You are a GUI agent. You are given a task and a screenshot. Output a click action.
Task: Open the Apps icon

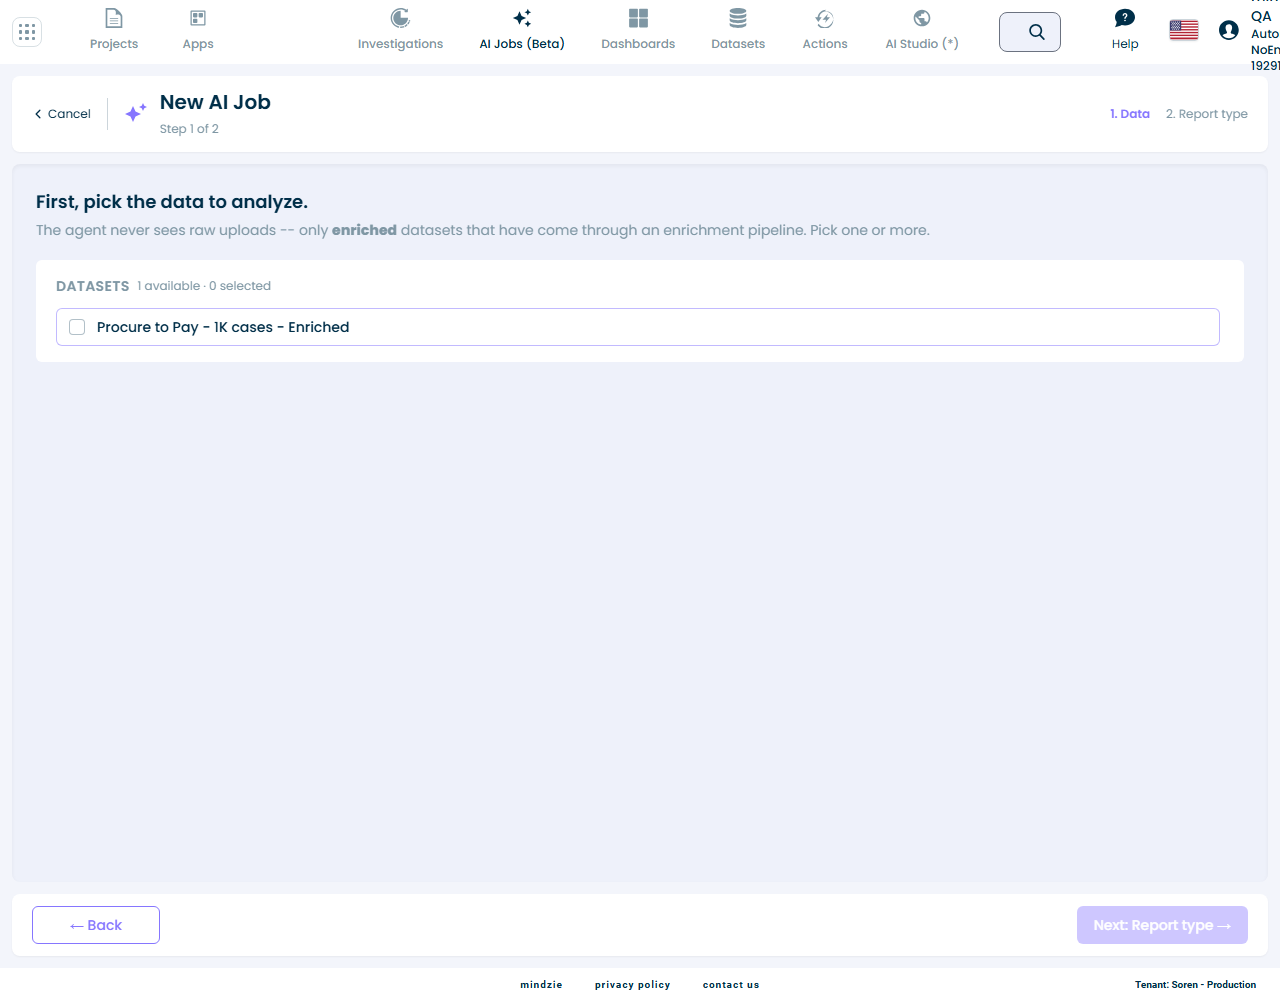198,18
